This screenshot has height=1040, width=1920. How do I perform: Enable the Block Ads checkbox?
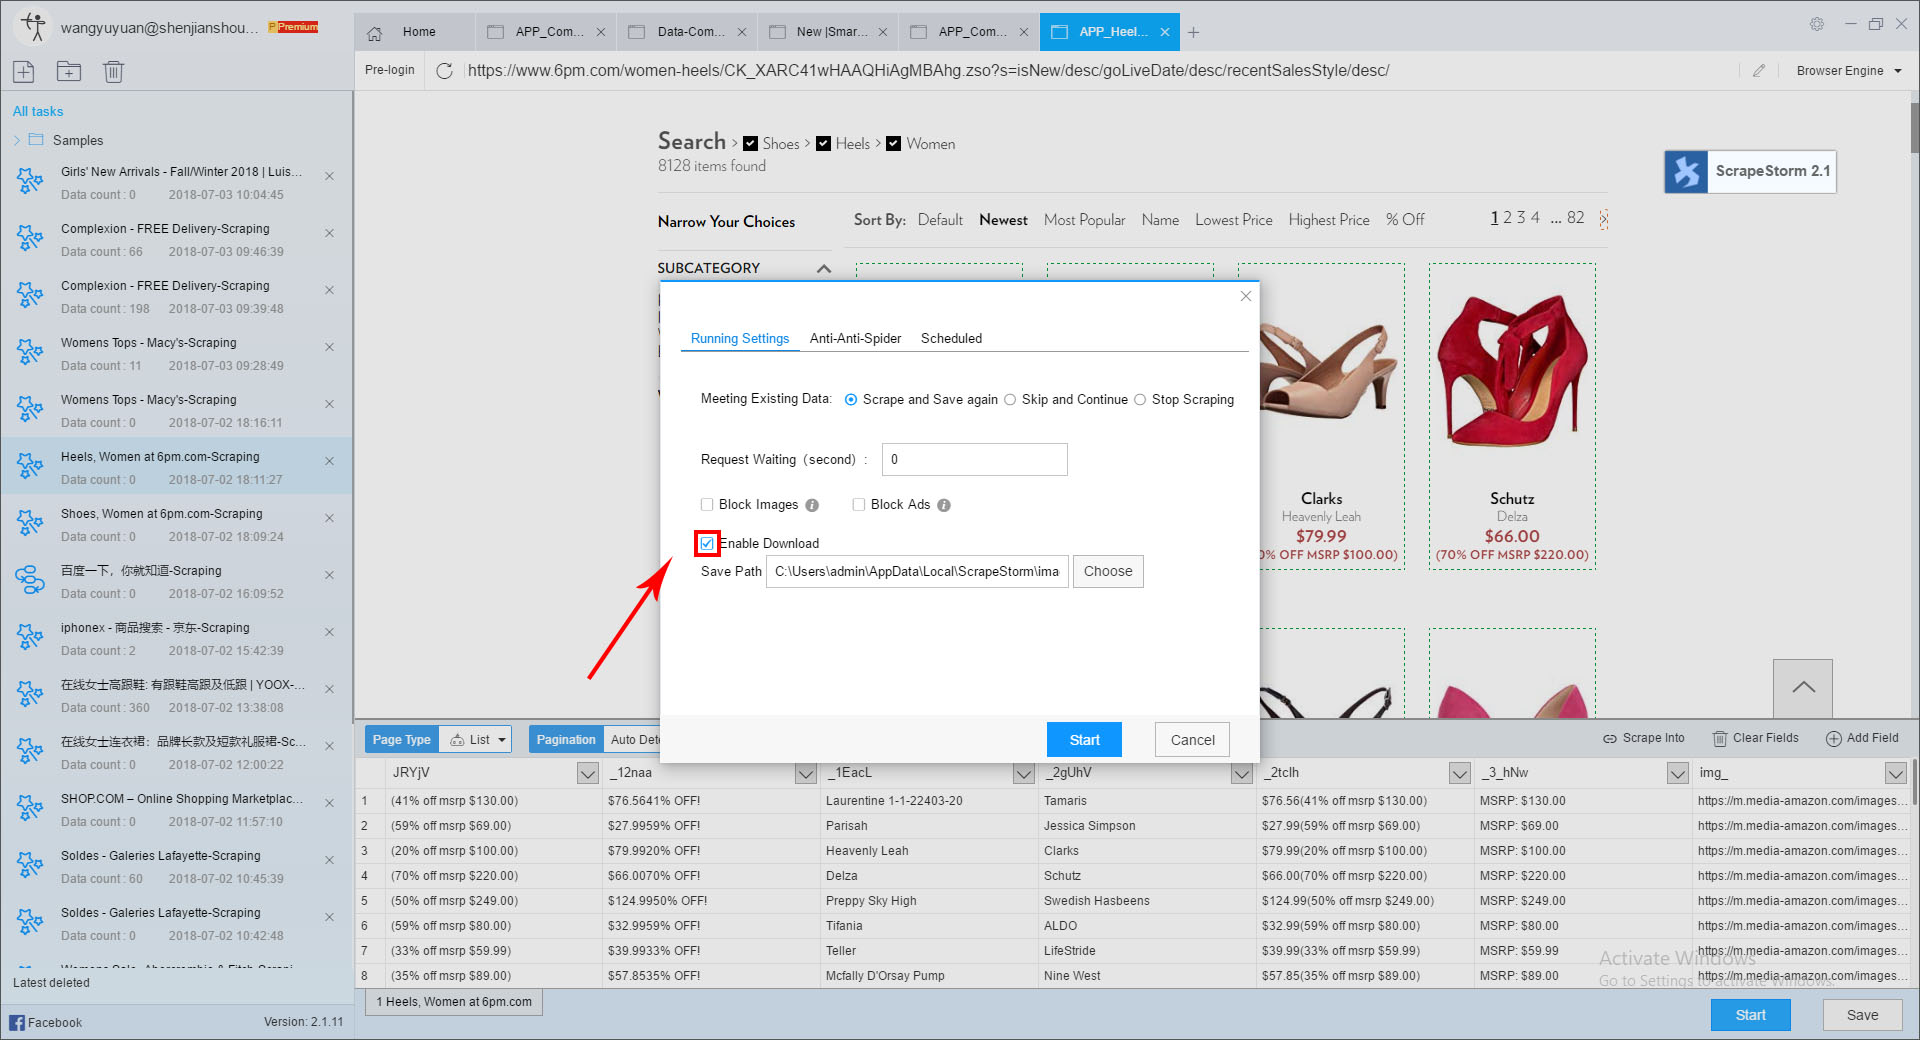coord(859,505)
